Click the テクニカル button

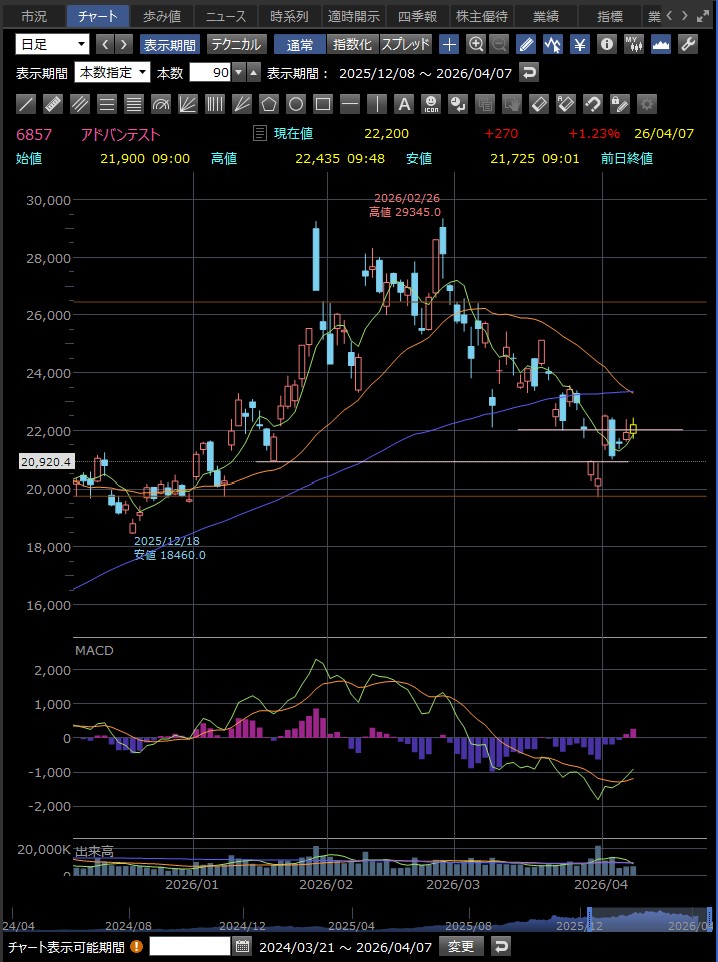point(236,44)
